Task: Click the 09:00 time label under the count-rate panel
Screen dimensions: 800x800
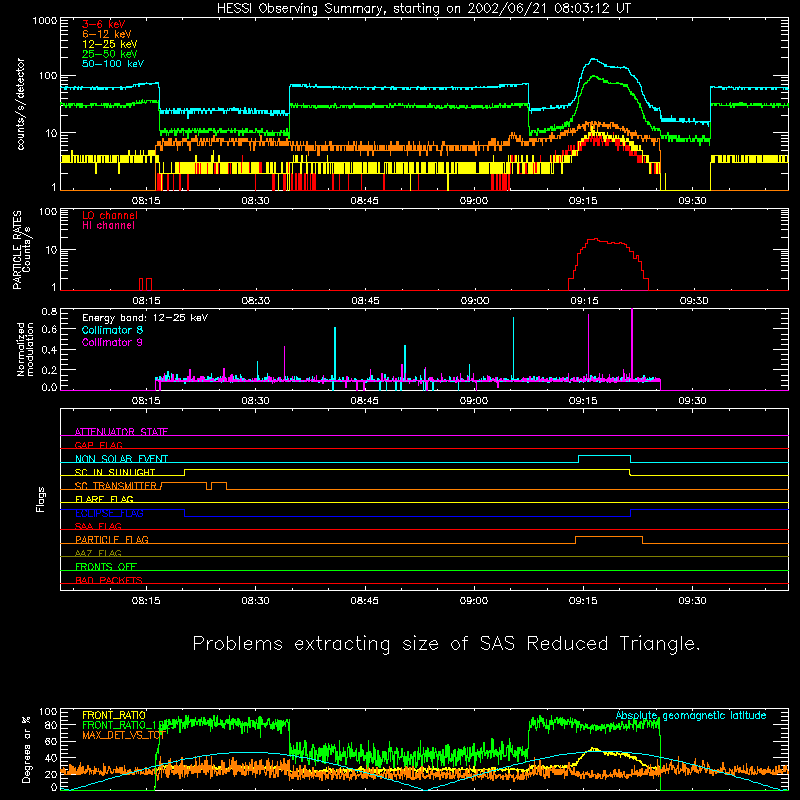Action: (x=474, y=201)
